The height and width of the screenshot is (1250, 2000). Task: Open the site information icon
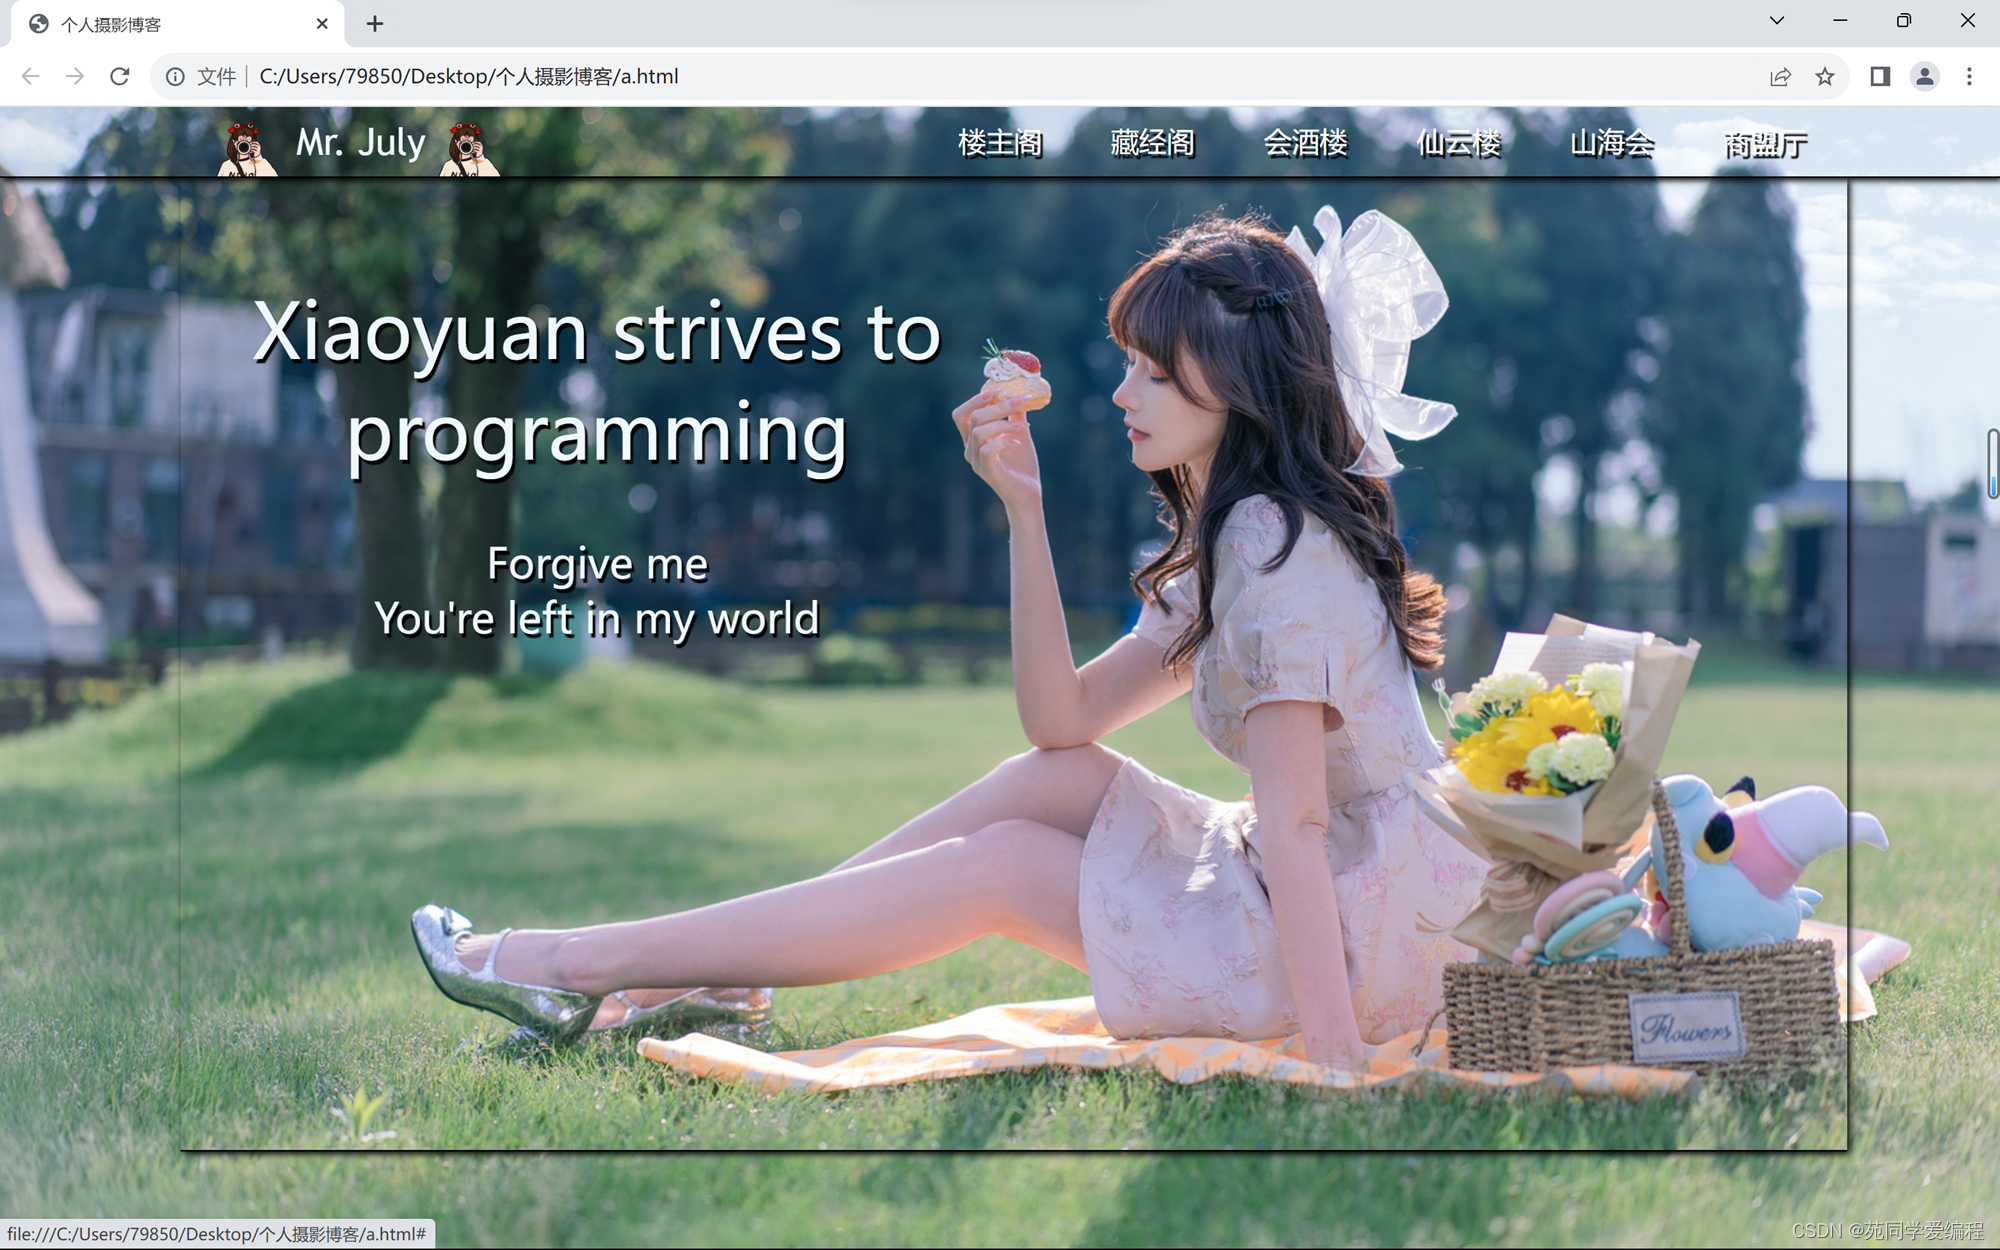175,77
